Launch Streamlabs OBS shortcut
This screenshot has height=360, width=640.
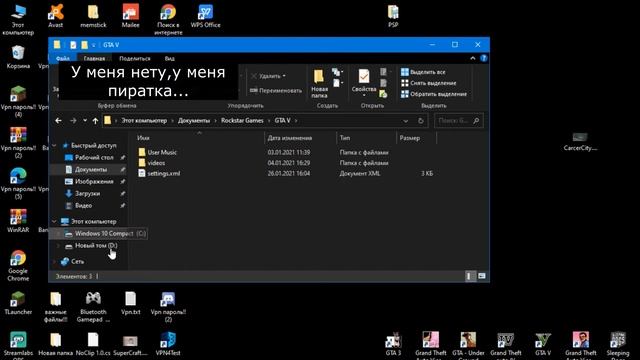tap(18, 345)
